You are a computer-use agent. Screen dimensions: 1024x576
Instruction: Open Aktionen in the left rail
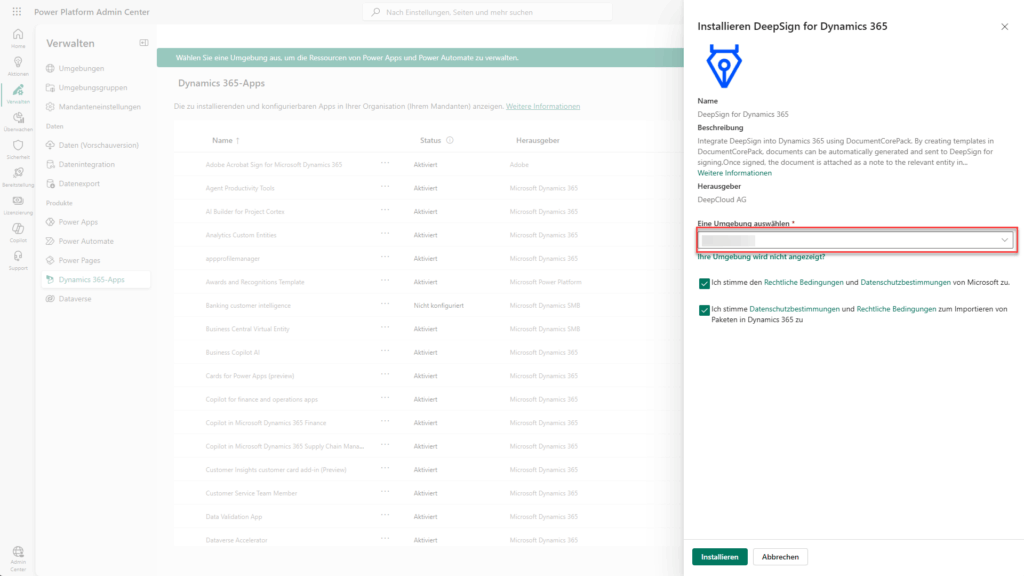coord(18,66)
